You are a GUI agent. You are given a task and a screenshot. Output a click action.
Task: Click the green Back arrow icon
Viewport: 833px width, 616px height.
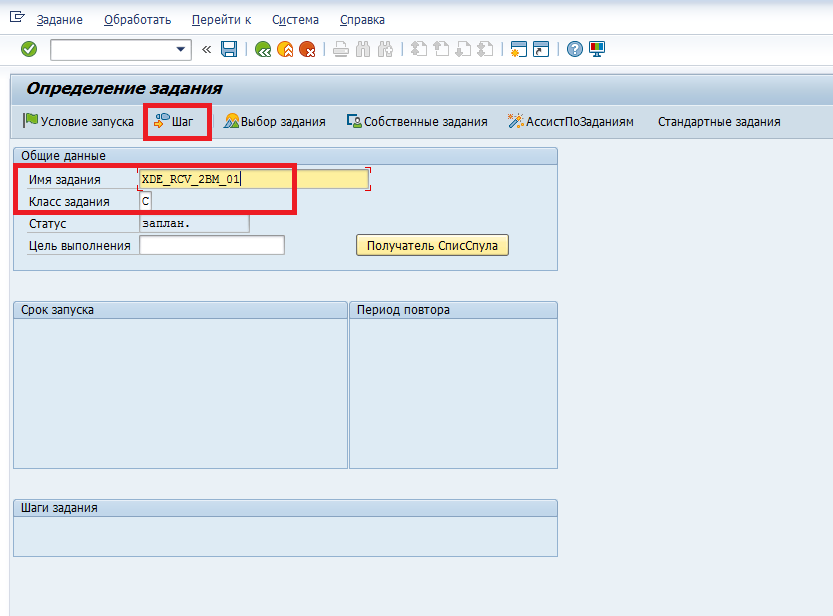[263, 49]
